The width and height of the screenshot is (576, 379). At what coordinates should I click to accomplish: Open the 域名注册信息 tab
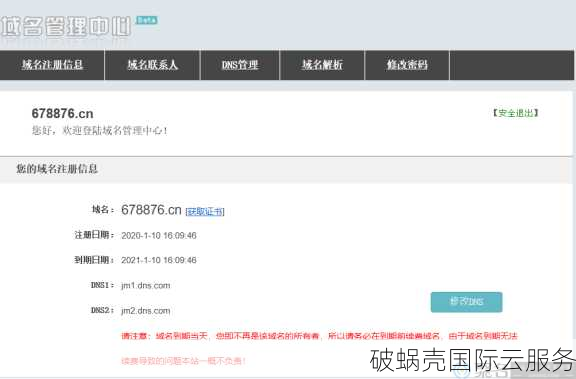52,65
